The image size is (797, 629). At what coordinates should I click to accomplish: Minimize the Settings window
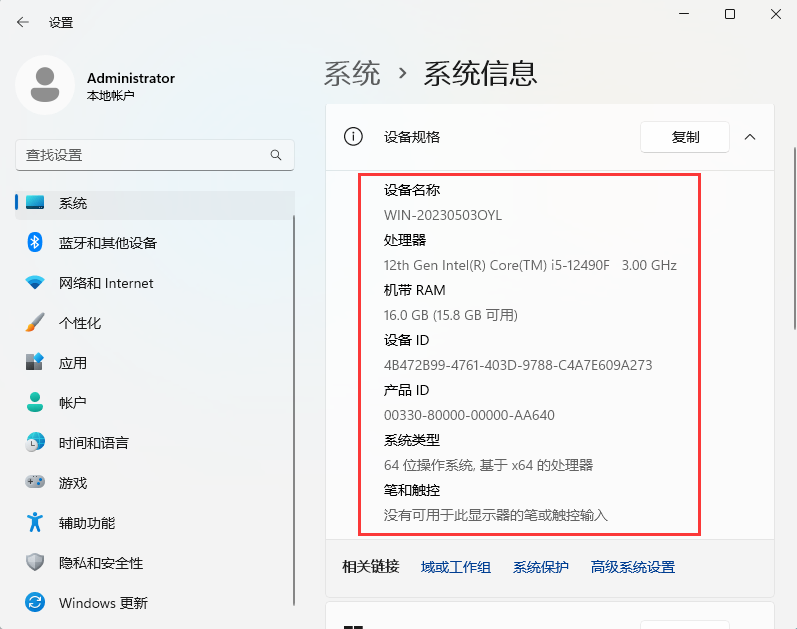684,14
